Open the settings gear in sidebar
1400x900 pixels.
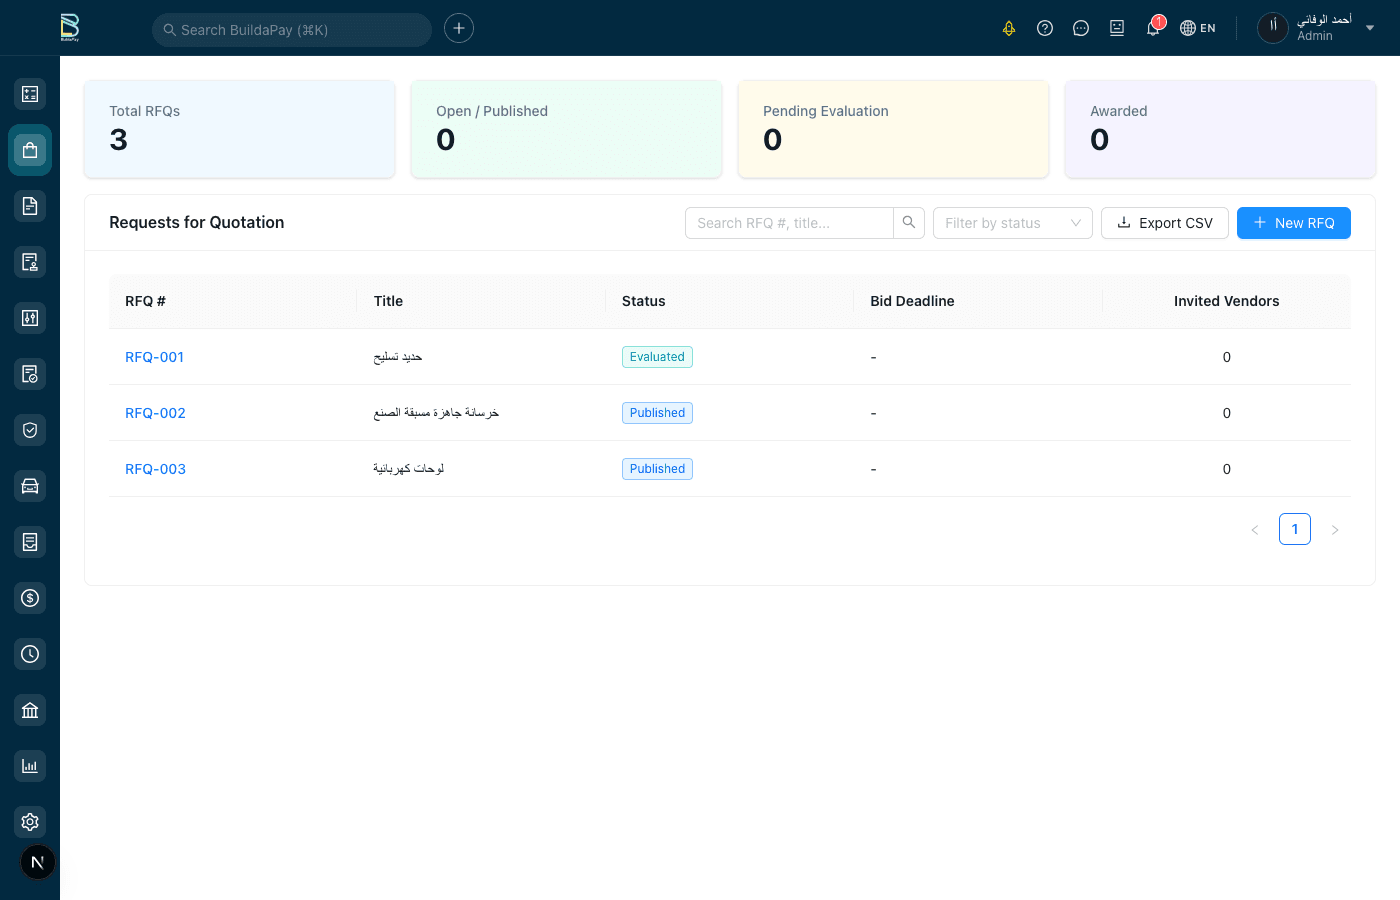(x=30, y=822)
